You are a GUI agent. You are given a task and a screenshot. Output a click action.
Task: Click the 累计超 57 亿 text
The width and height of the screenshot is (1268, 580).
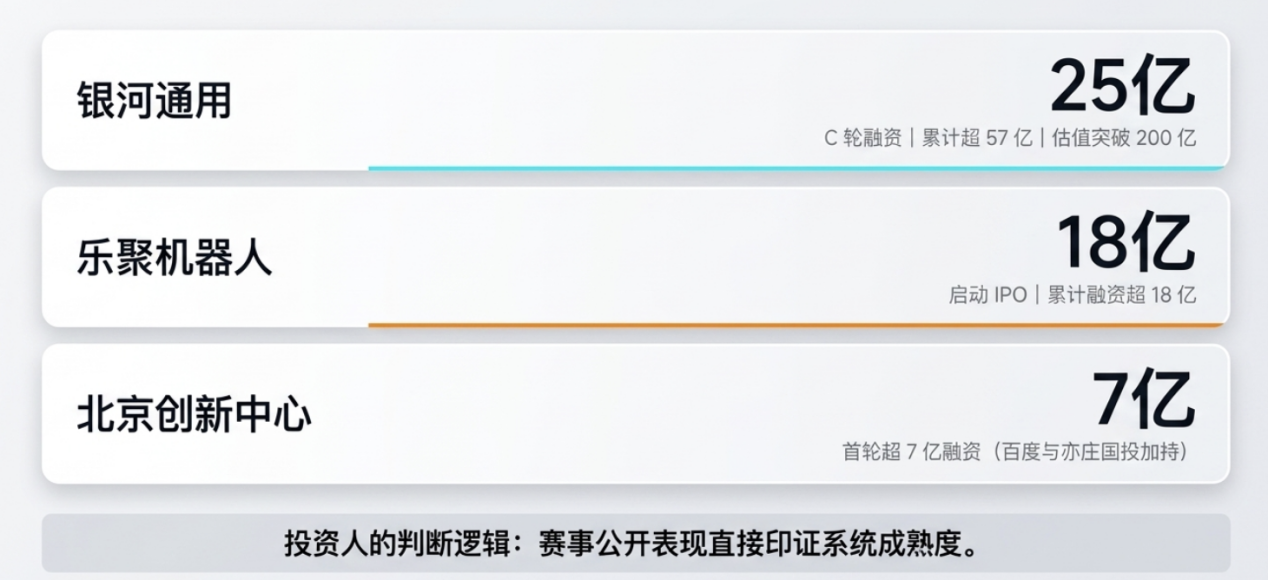coord(976,138)
